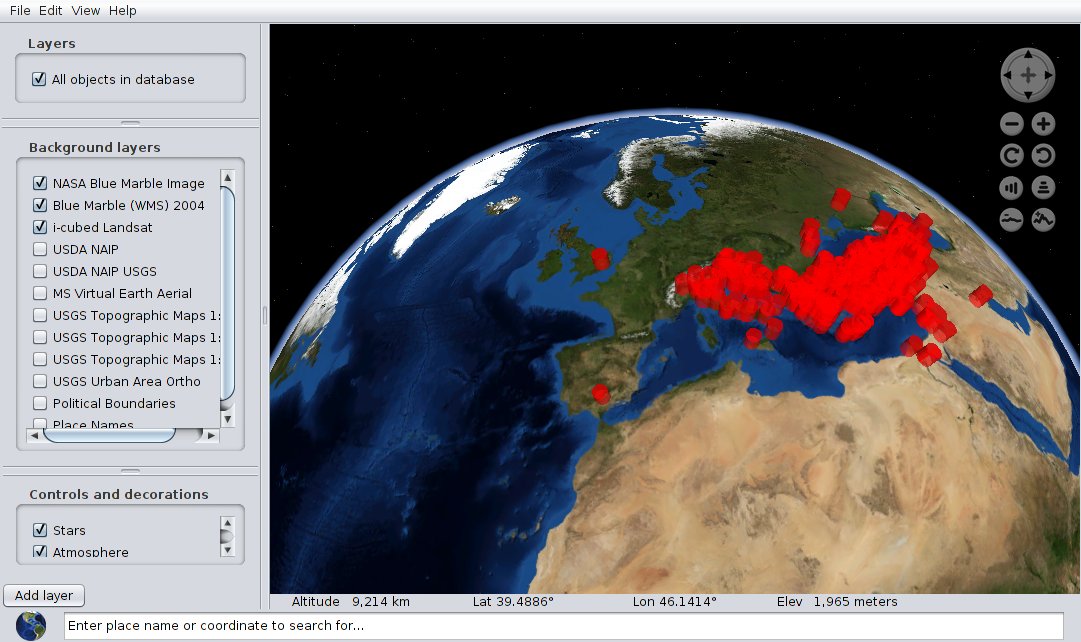
Task: Zoom in with the plus view control
Action: 1043,124
